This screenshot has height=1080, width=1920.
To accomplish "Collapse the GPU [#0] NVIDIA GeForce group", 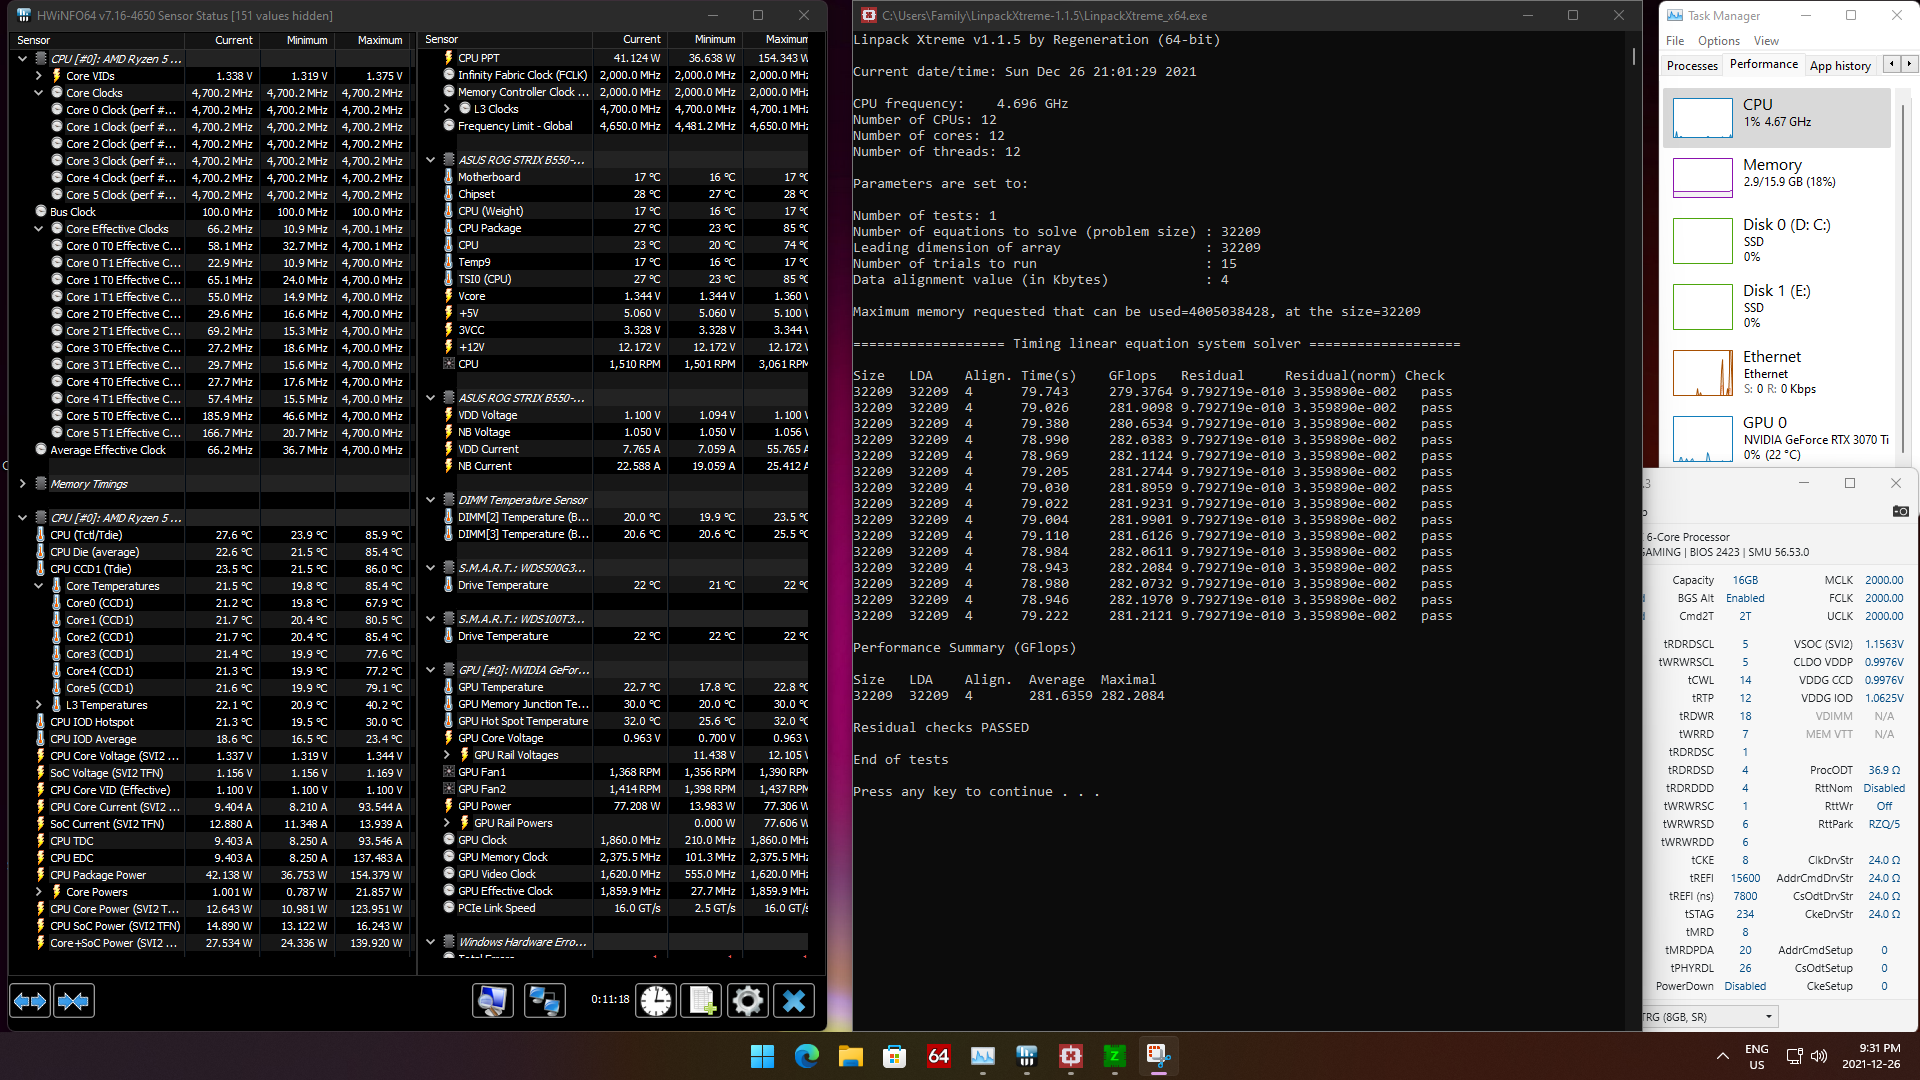I will [430, 670].
